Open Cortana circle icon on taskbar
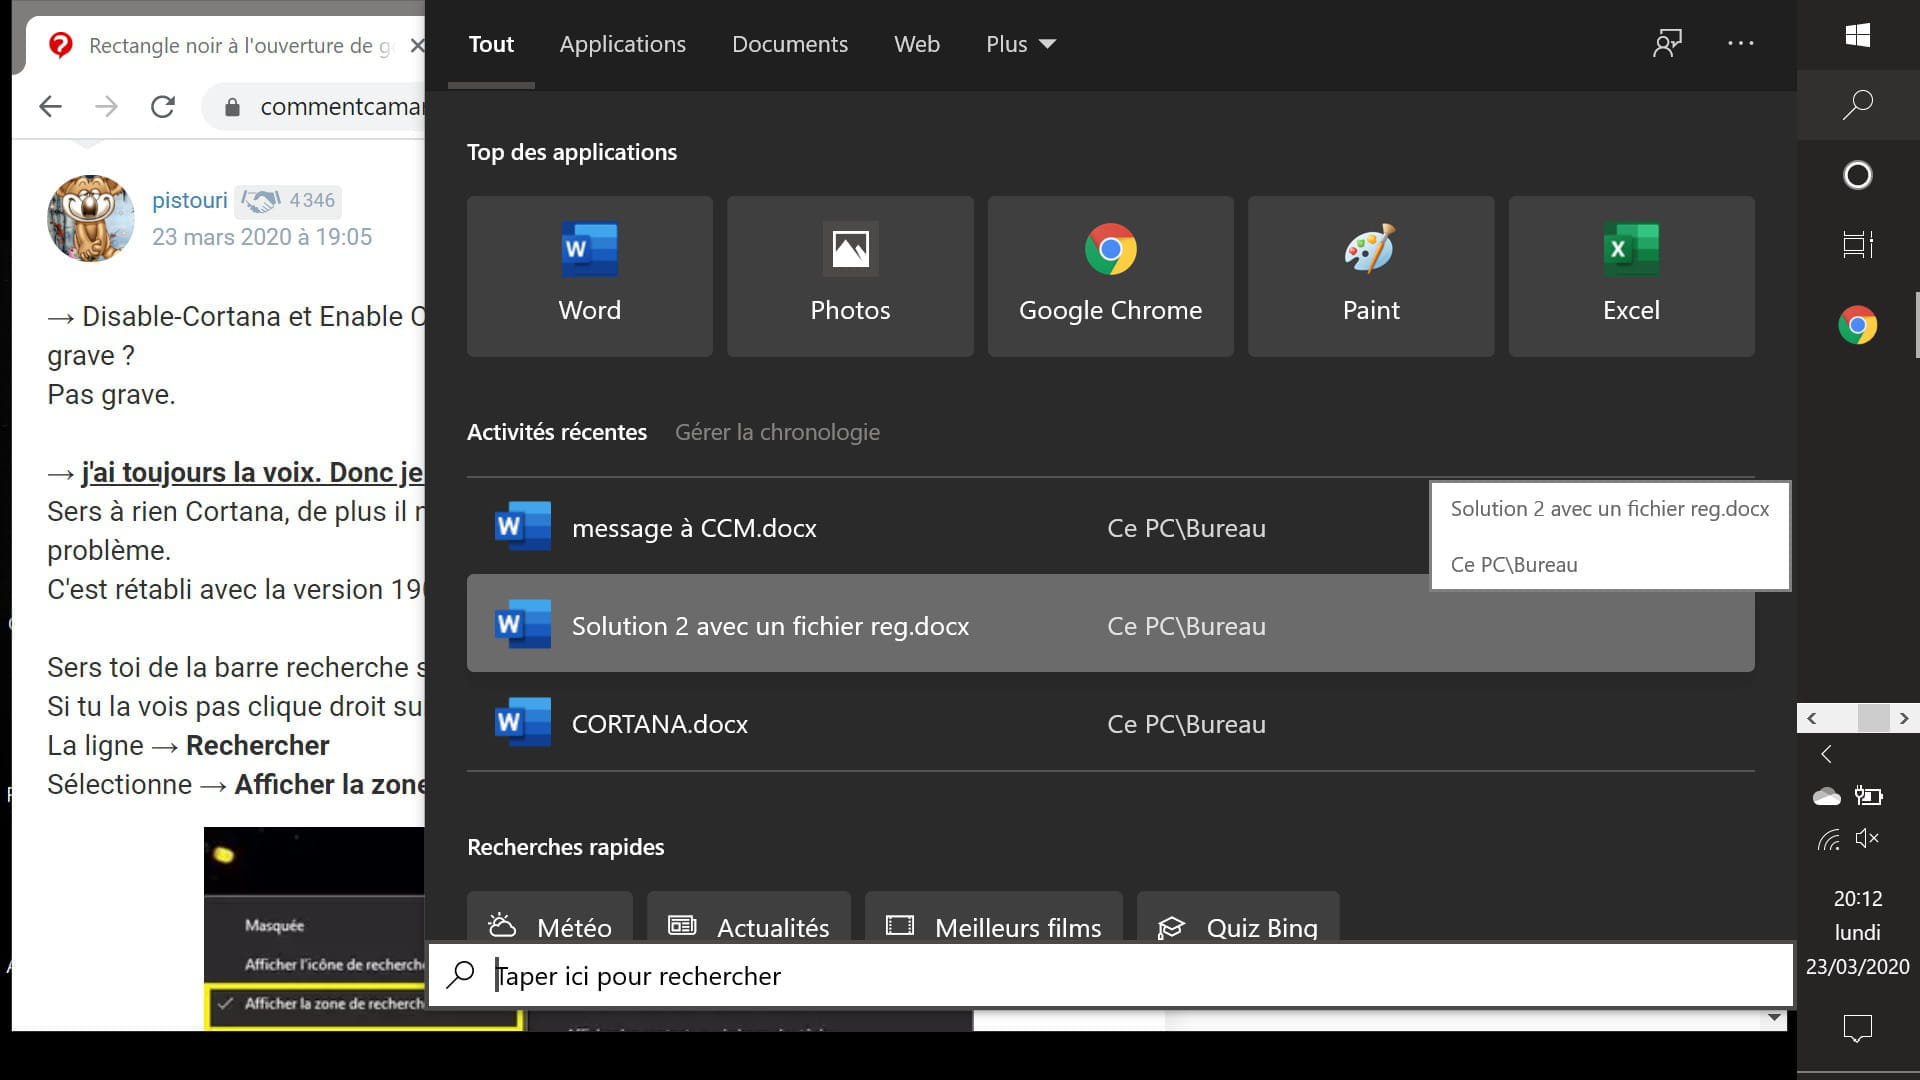Viewport: 1920px width, 1080px height. pyautogui.click(x=1857, y=175)
